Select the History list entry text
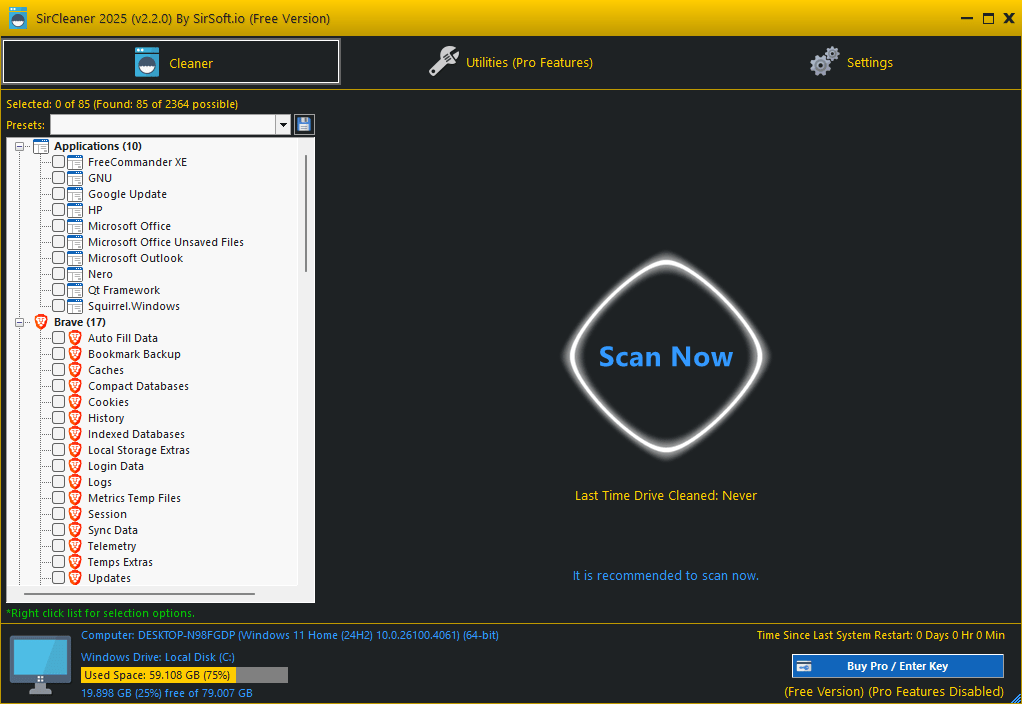The image size is (1022, 704). (106, 418)
